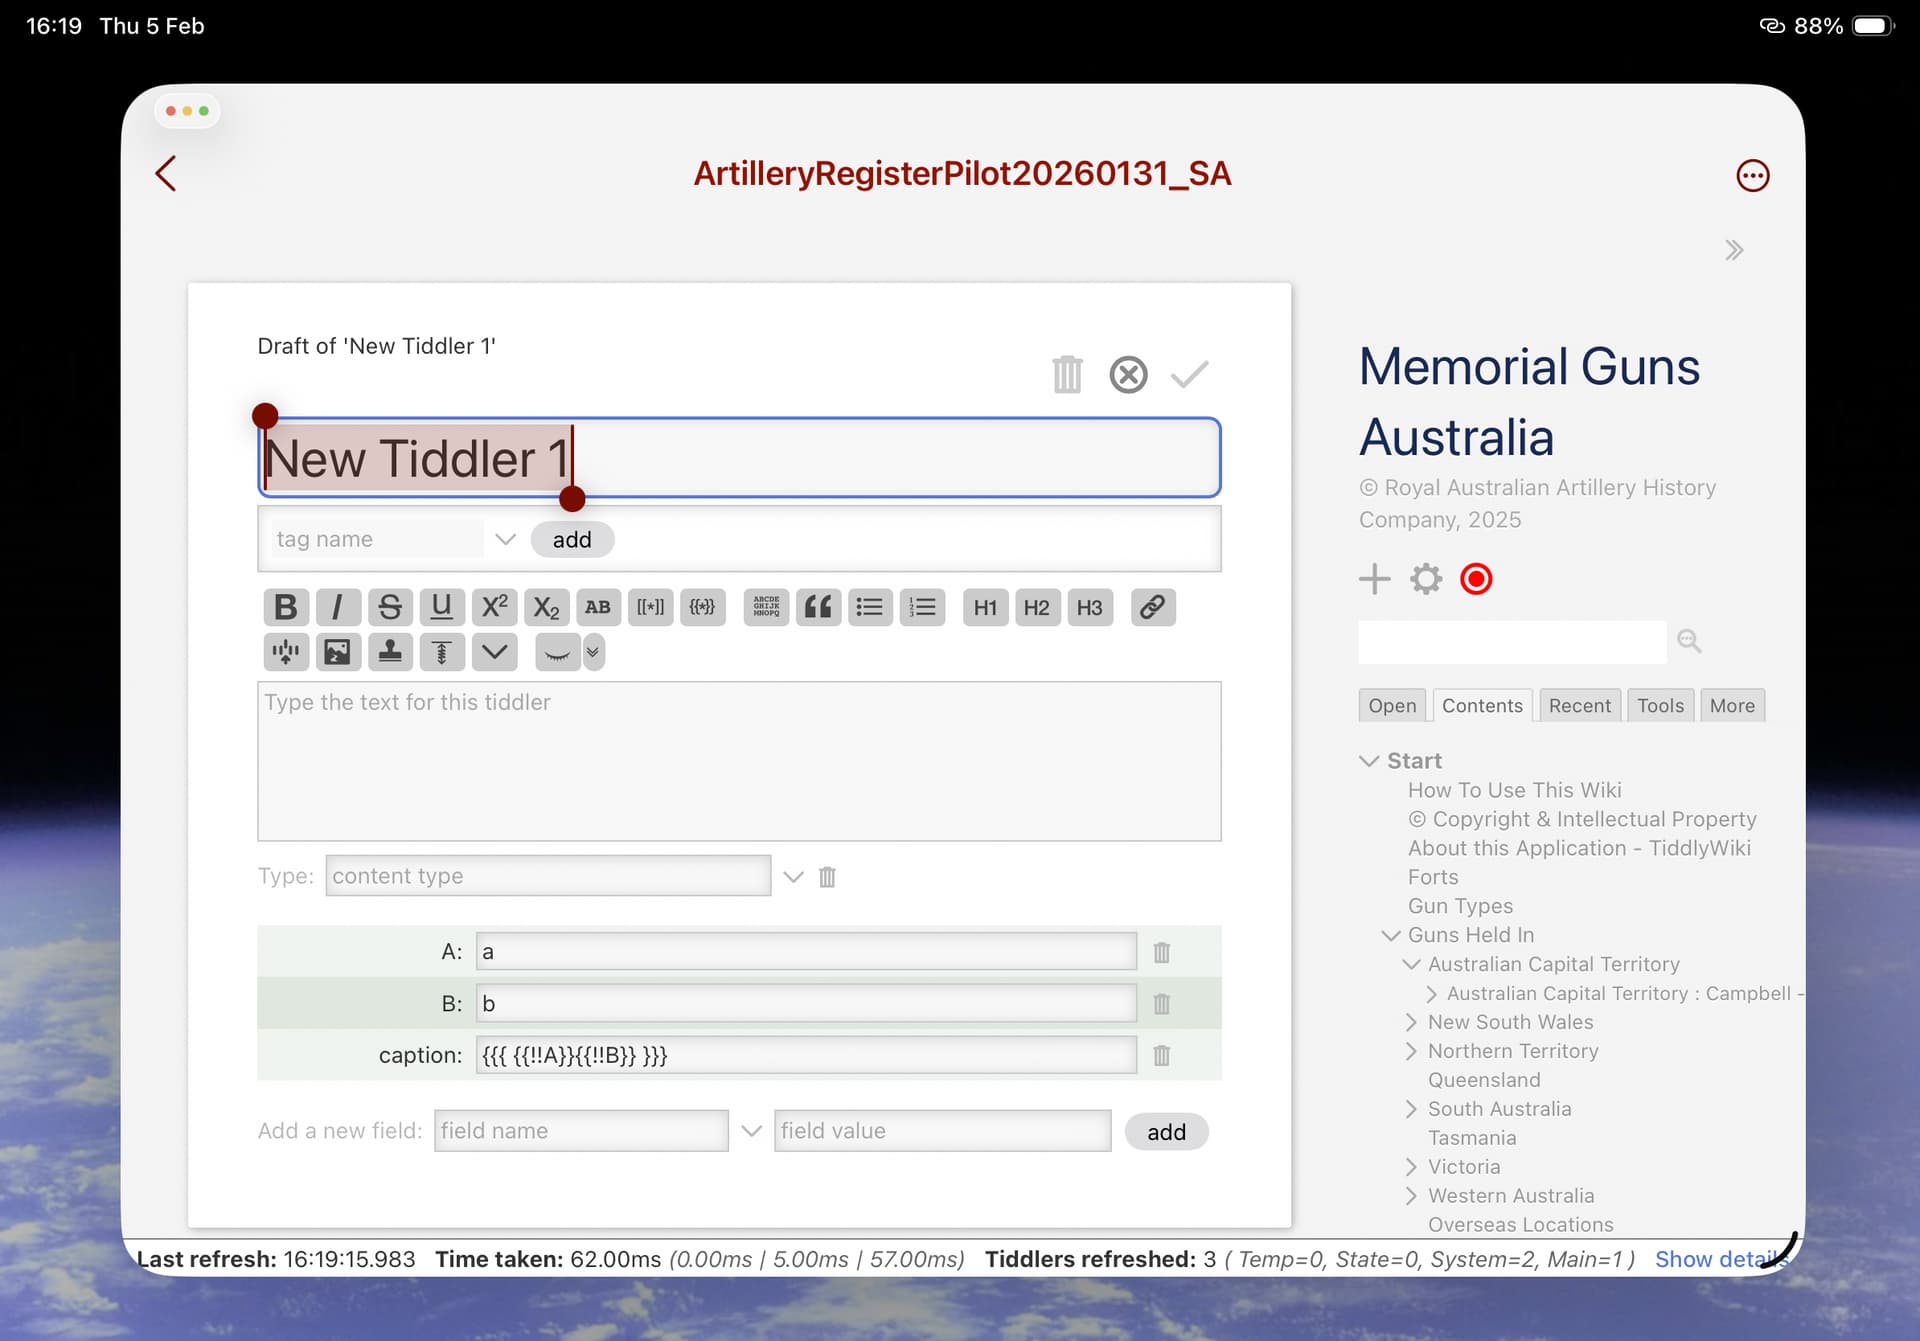Toggle bold formatting in editor toolbar

point(285,607)
